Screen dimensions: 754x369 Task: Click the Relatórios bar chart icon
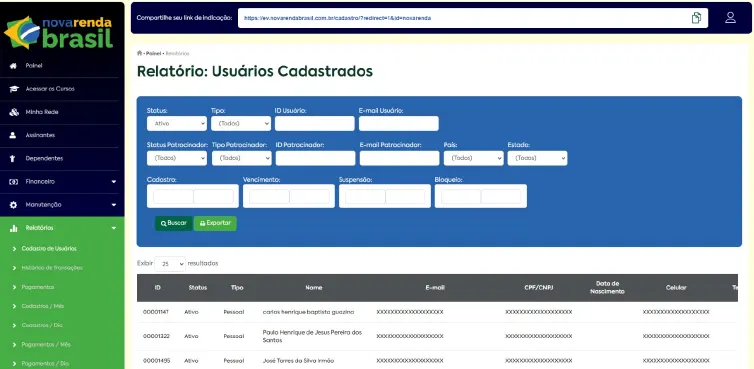coord(13,228)
